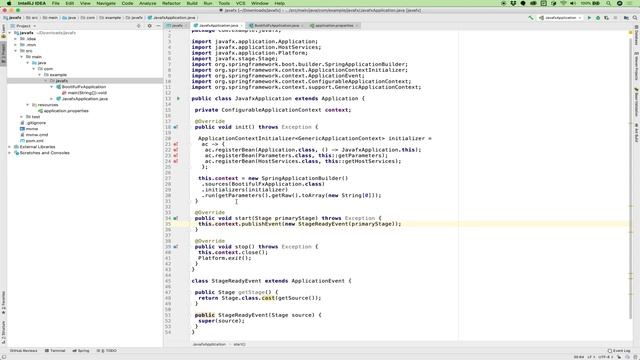This screenshot has width=640, height=360.
Task: Open the Refactor menu
Action: click(x=171, y=3)
